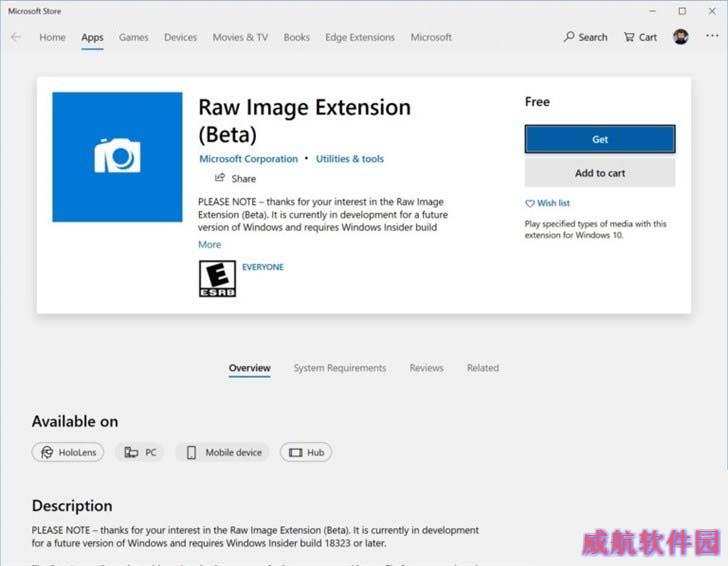Share this app
The height and width of the screenshot is (566, 728).
tap(235, 178)
